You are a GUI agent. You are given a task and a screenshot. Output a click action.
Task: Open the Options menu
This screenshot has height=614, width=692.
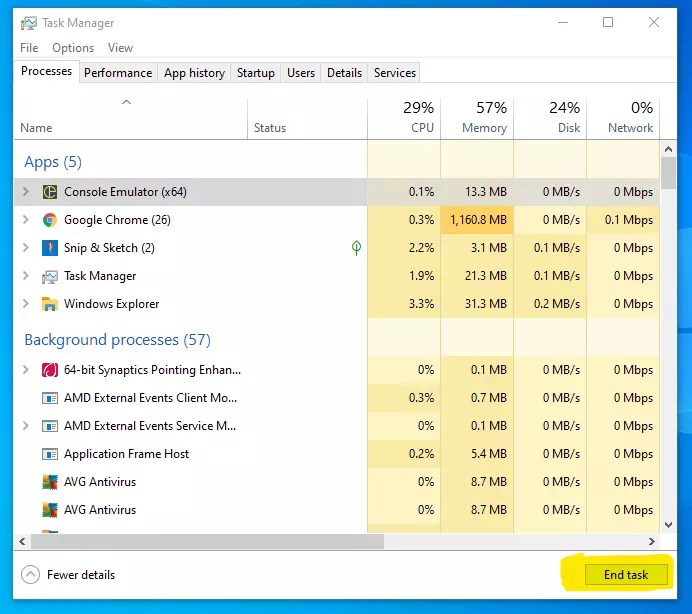coord(73,48)
